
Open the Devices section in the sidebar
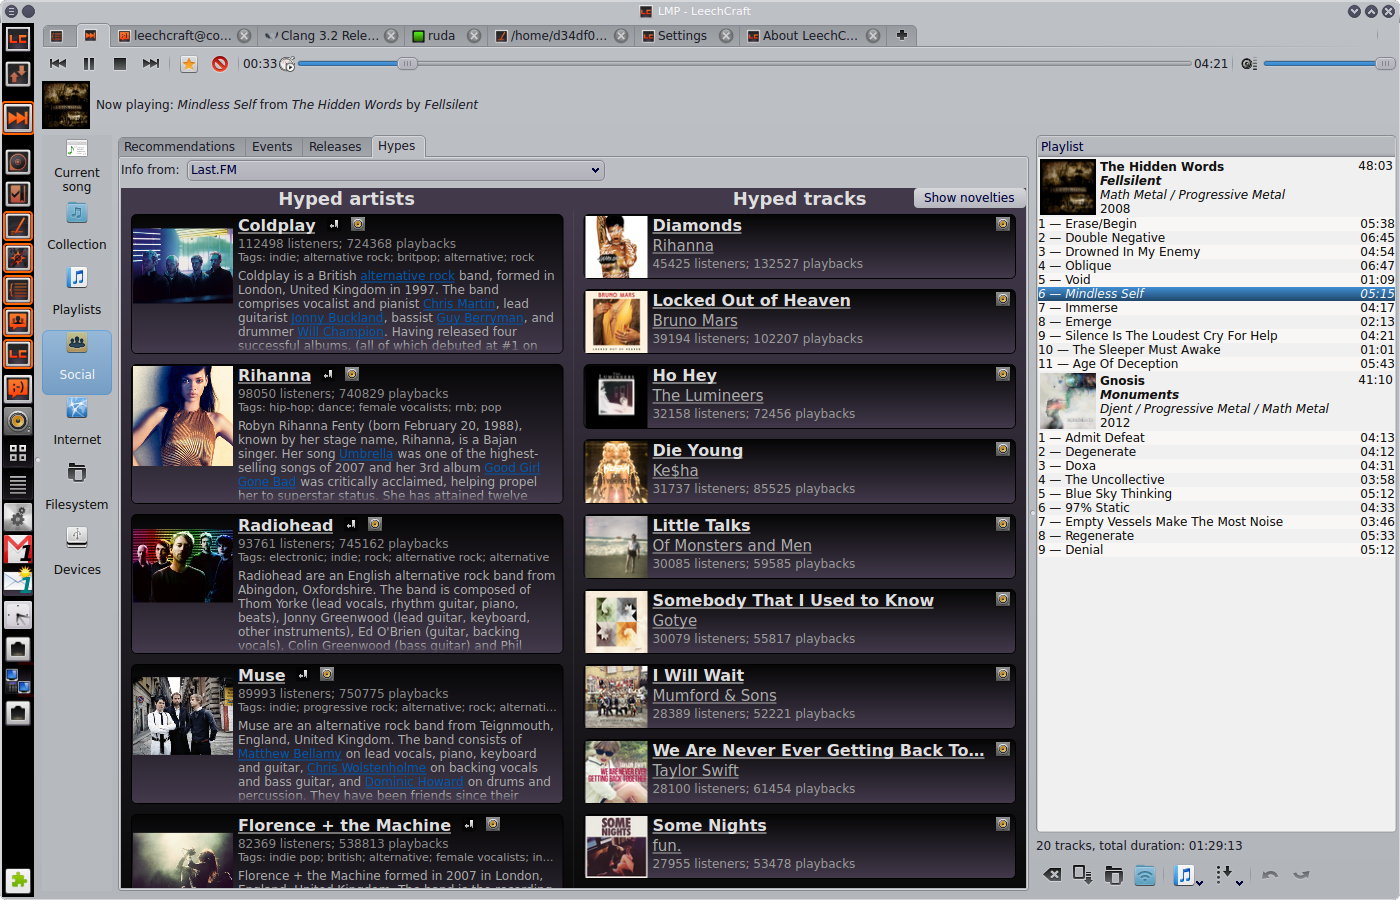point(77,552)
